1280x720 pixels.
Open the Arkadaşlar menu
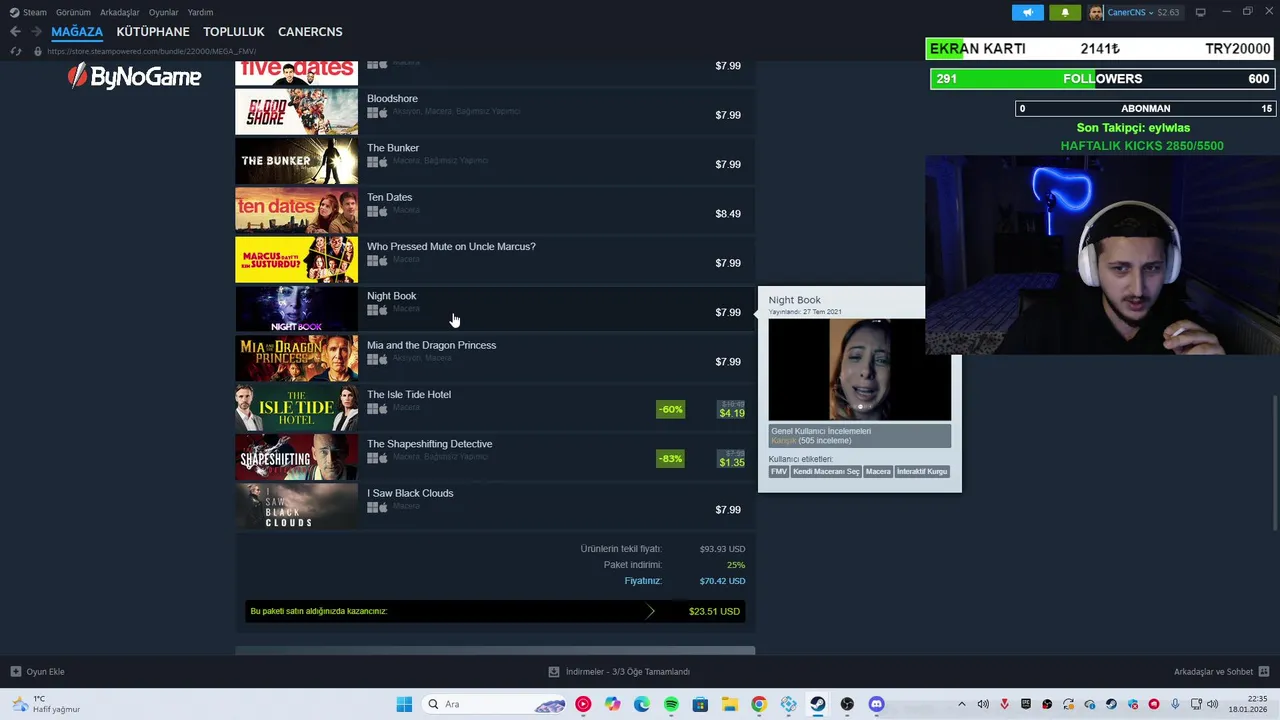tap(120, 12)
